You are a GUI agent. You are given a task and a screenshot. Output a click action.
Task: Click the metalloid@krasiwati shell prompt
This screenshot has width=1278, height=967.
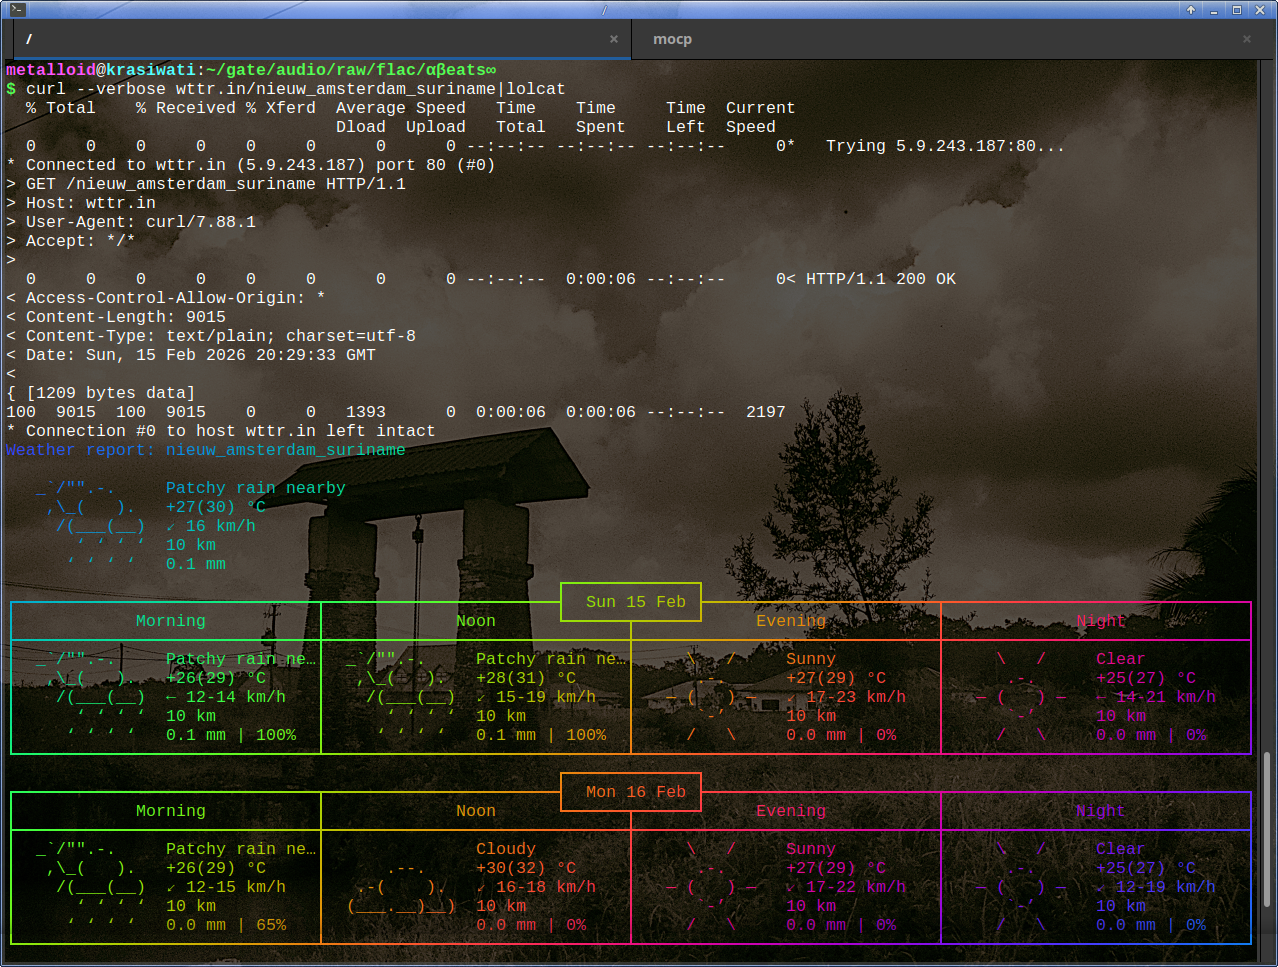100,70
